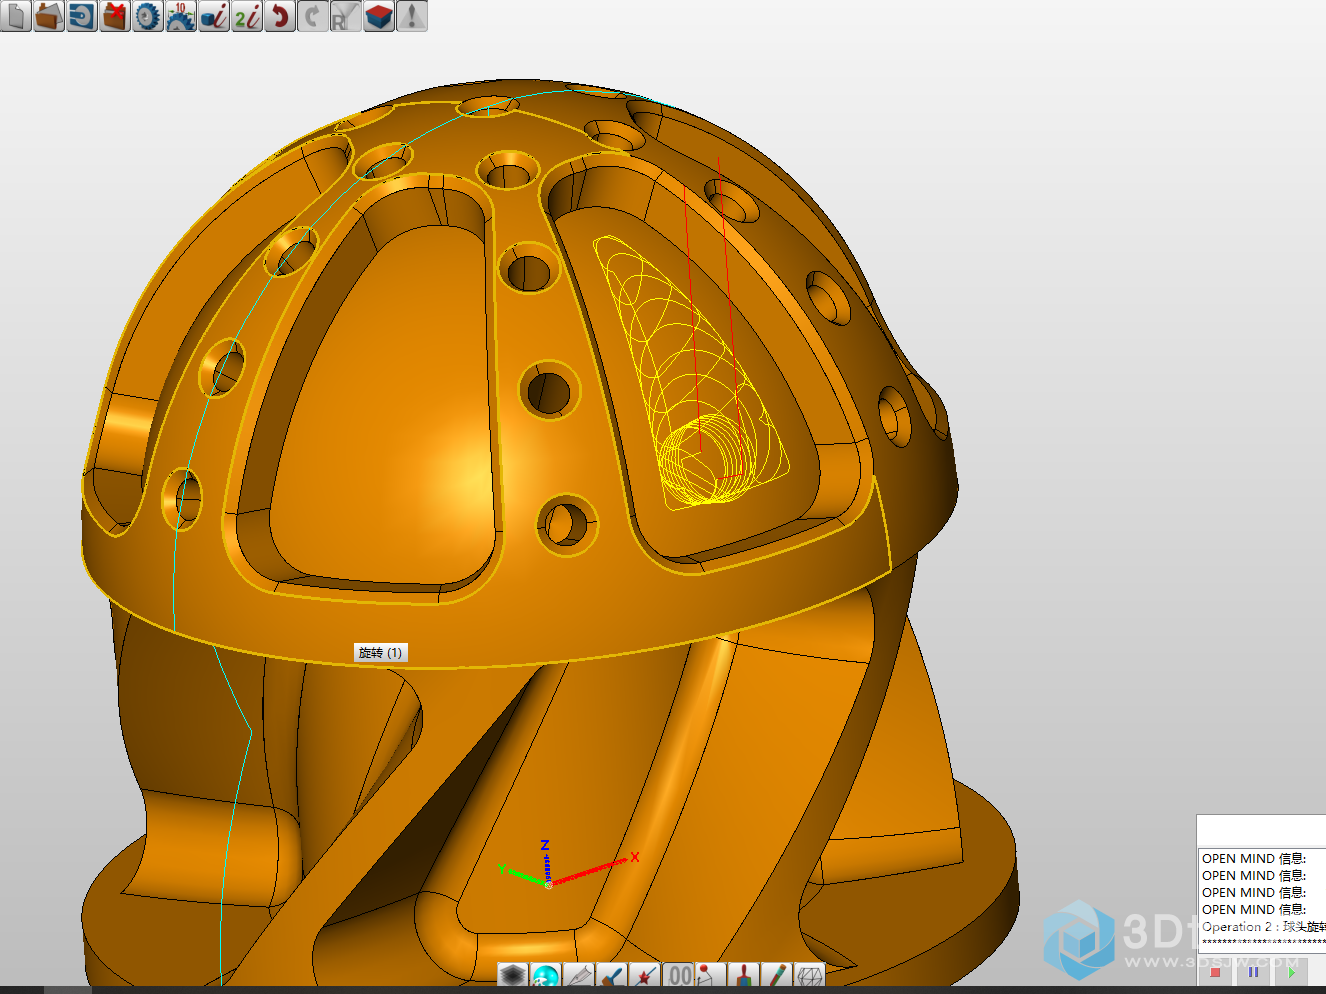1326x994 pixels.
Task: Open the filter funnel R icon
Action: (x=346, y=16)
